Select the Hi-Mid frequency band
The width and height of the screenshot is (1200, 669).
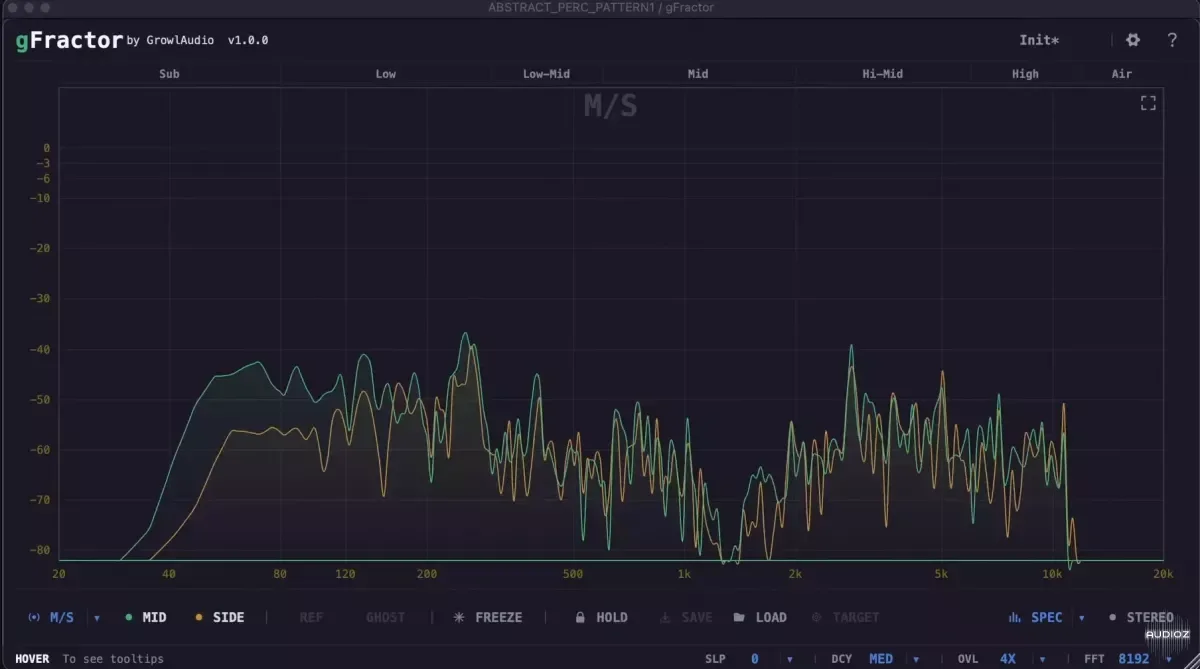tap(882, 73)
